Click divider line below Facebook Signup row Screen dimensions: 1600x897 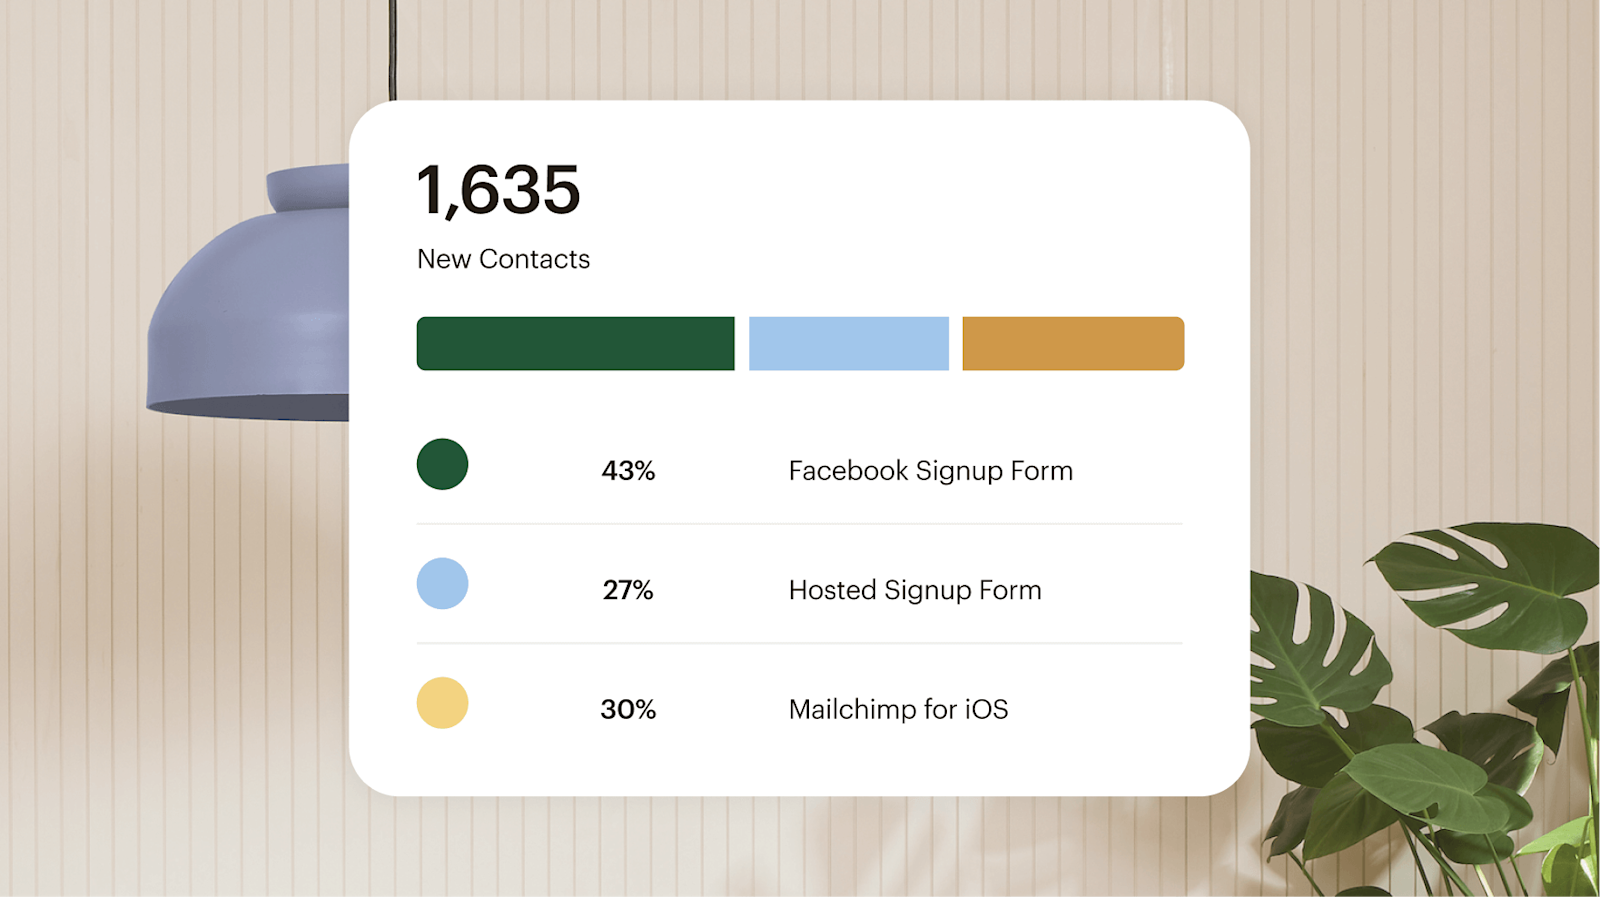799,524
